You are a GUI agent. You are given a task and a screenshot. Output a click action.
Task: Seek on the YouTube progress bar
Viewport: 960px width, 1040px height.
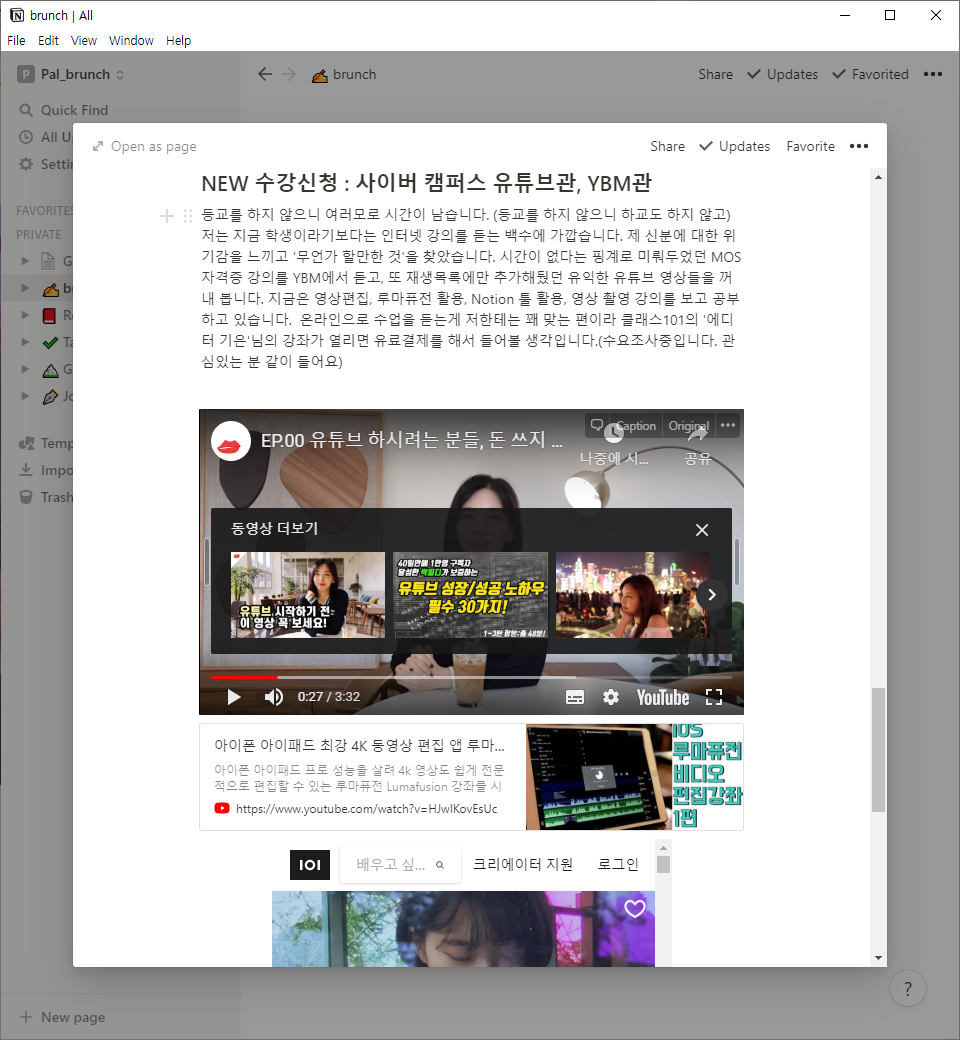471,677
